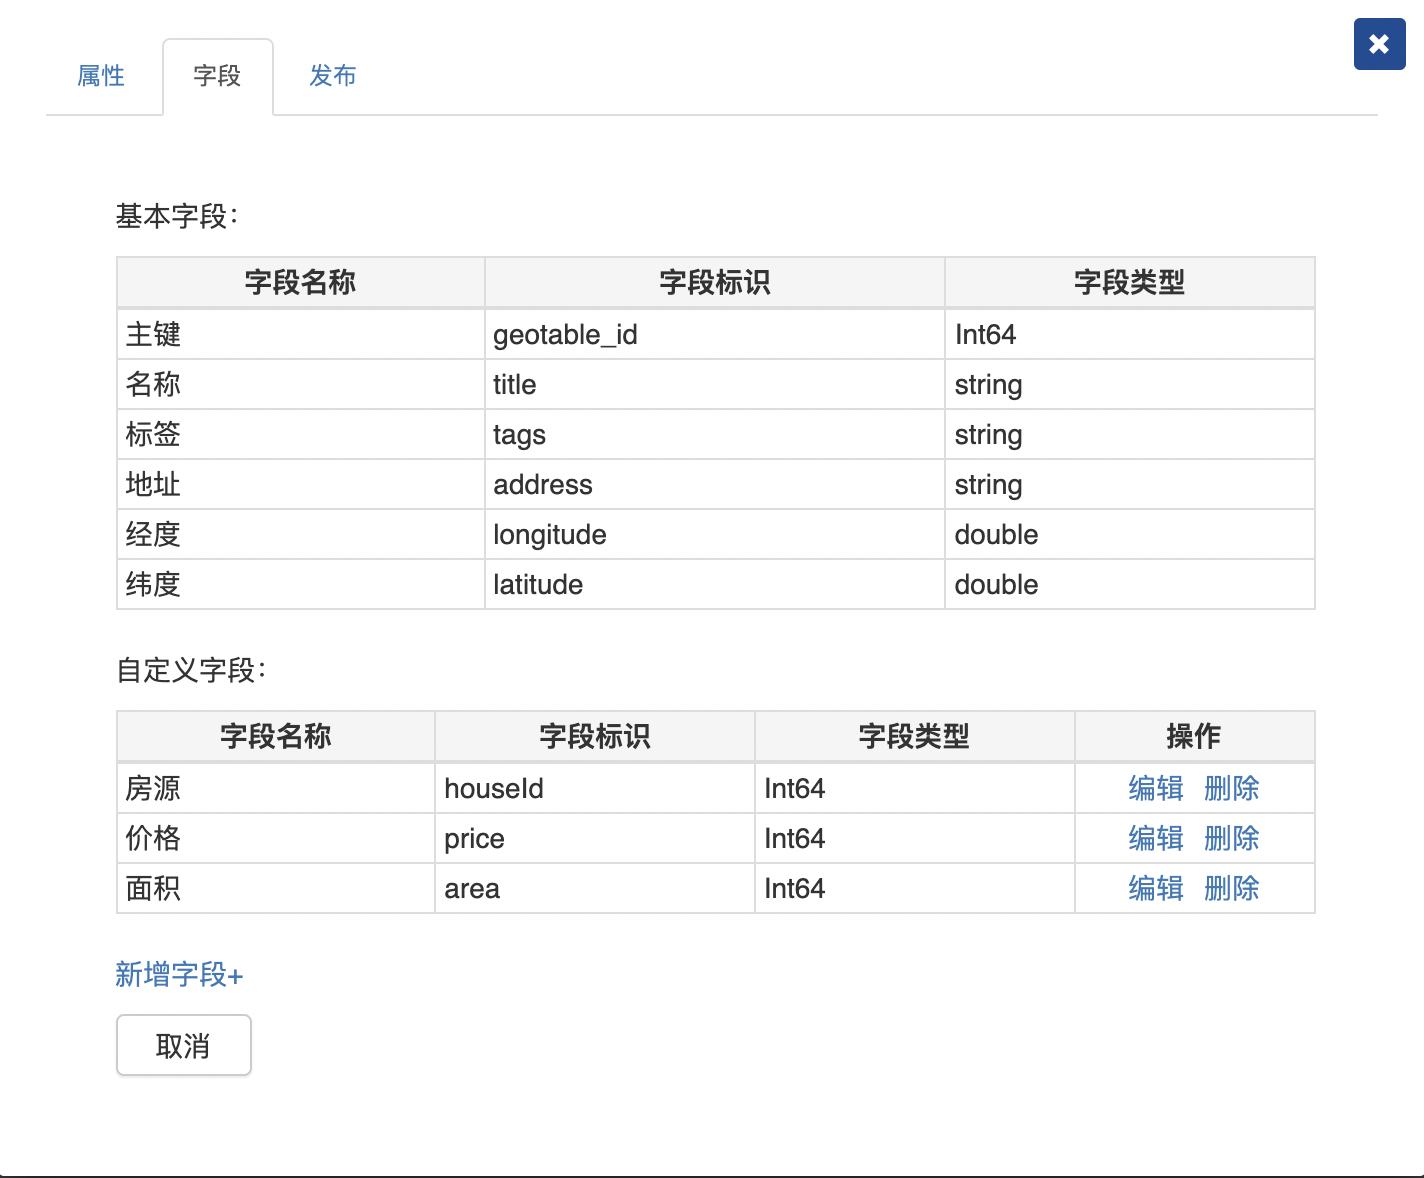The image size is (1424, 1178).
Task: Select the 字段 tab
Action: pos(217,76)
